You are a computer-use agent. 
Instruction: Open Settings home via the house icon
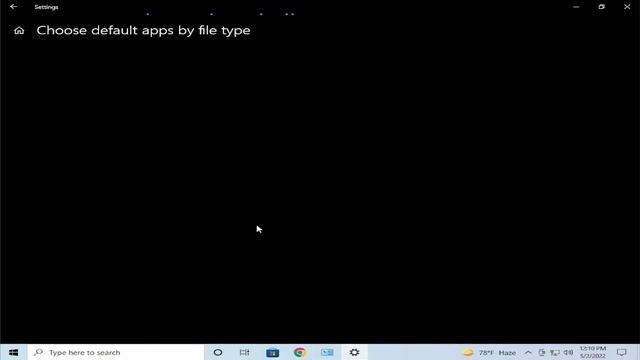19,31
